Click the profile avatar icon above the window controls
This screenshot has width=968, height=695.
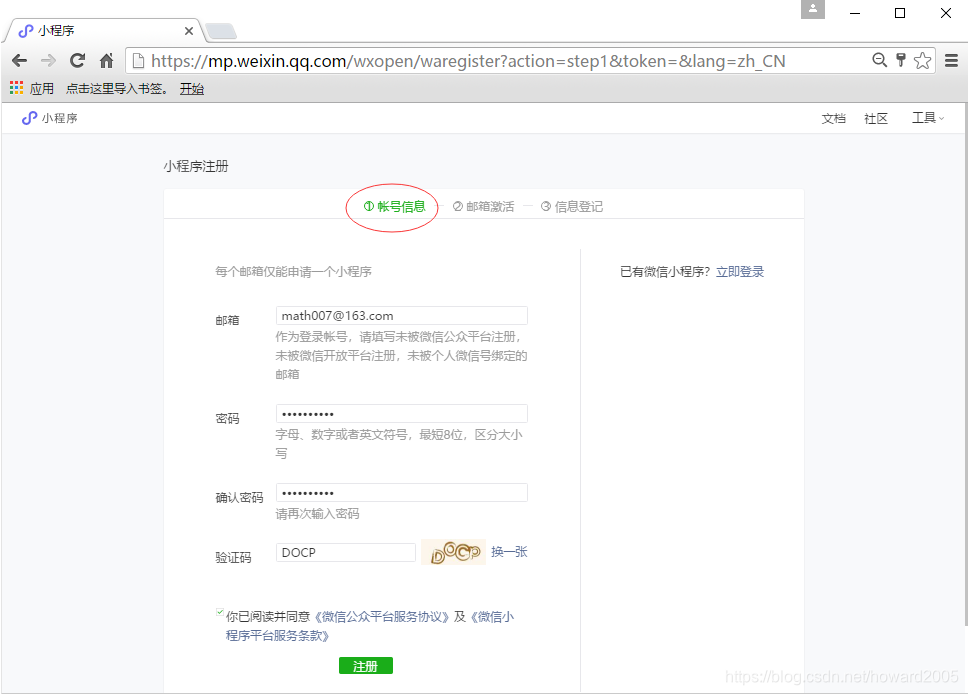812,10
